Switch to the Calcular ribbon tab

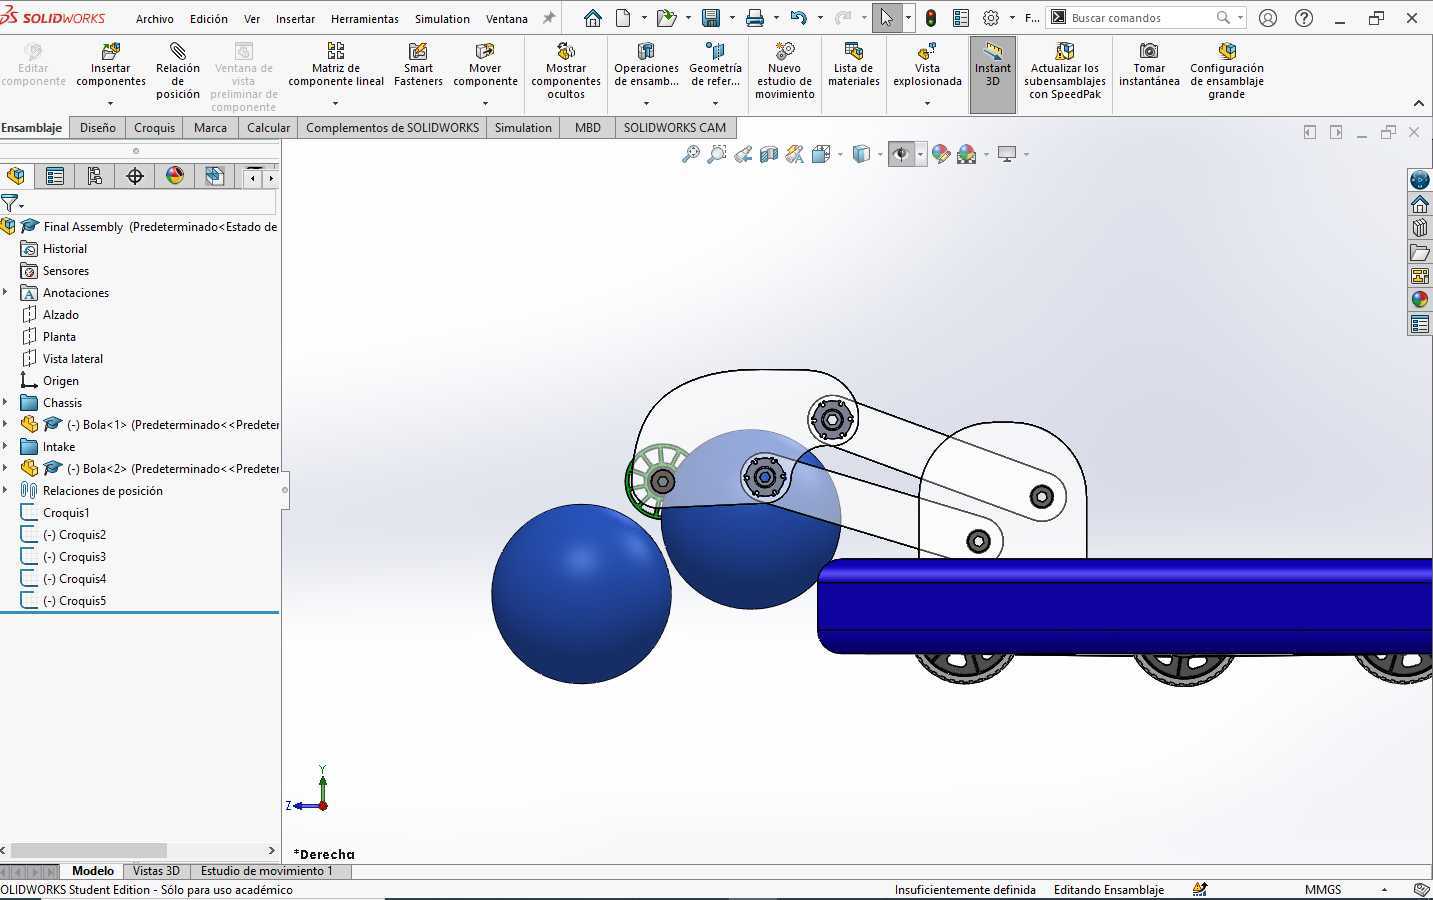(x=268, y=128)
